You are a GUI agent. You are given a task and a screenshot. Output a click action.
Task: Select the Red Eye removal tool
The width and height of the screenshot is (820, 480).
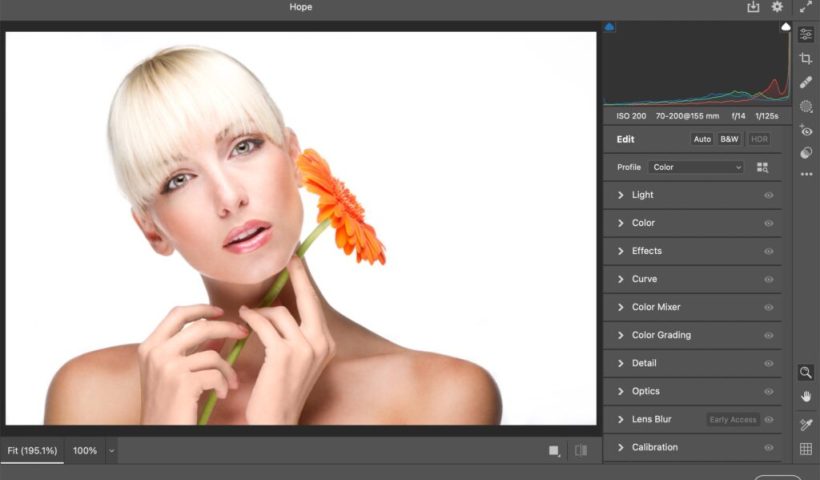(806, 131)
